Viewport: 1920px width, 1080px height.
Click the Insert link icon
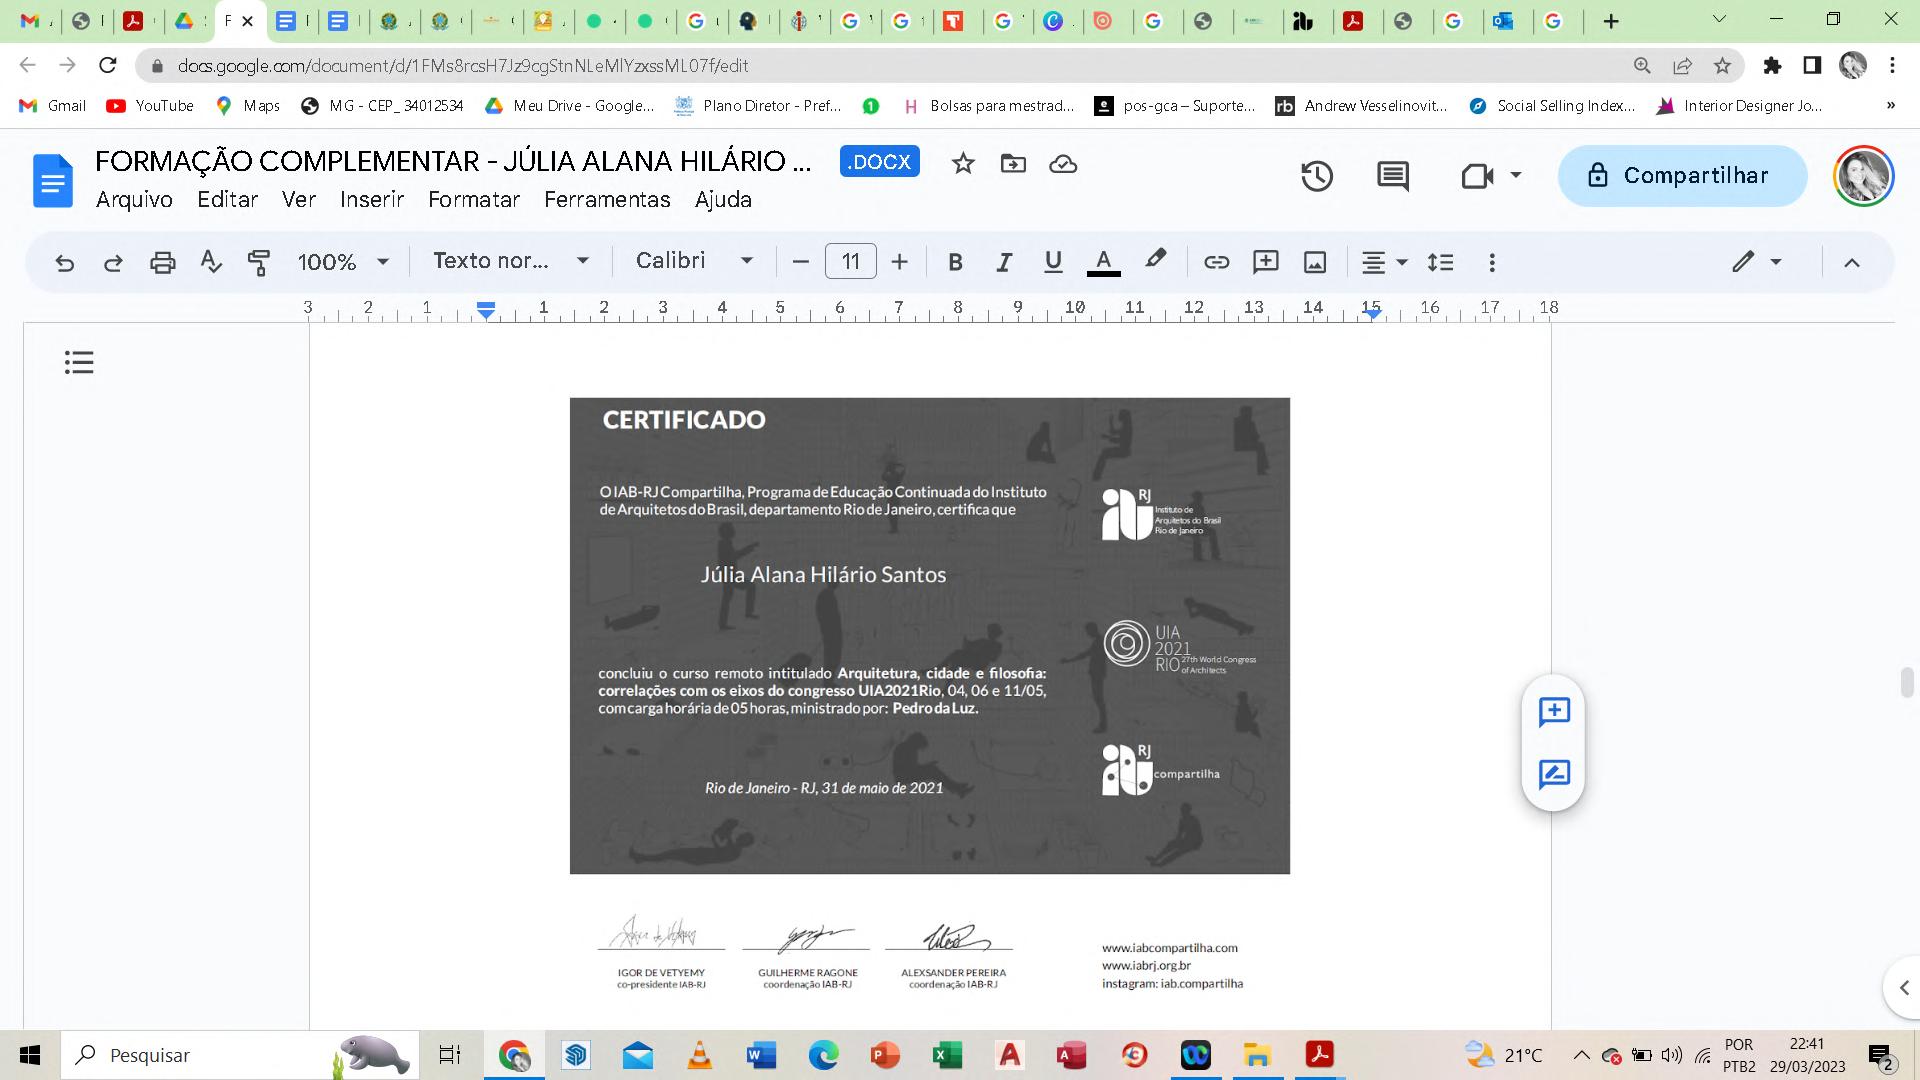[1216, 262]
